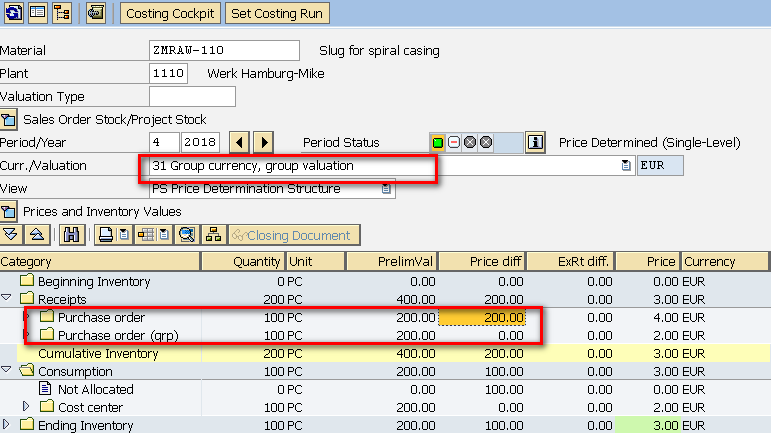This screenshot has width=771, height=433.
Task: Collapse the Receipts tree node
Action: pyautogui.click(x=8, y=298)
